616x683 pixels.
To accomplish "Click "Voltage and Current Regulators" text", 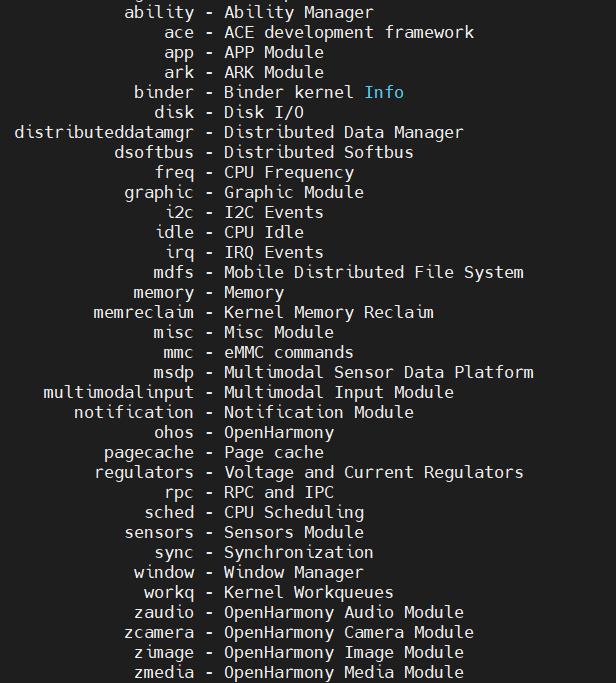I will [374, 472].
